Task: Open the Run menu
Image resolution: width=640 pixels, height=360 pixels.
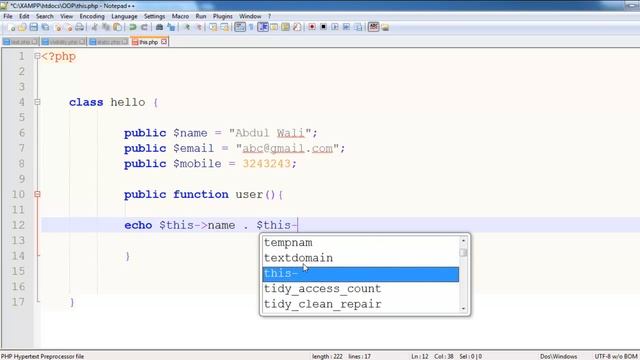Action: point(201,16)
